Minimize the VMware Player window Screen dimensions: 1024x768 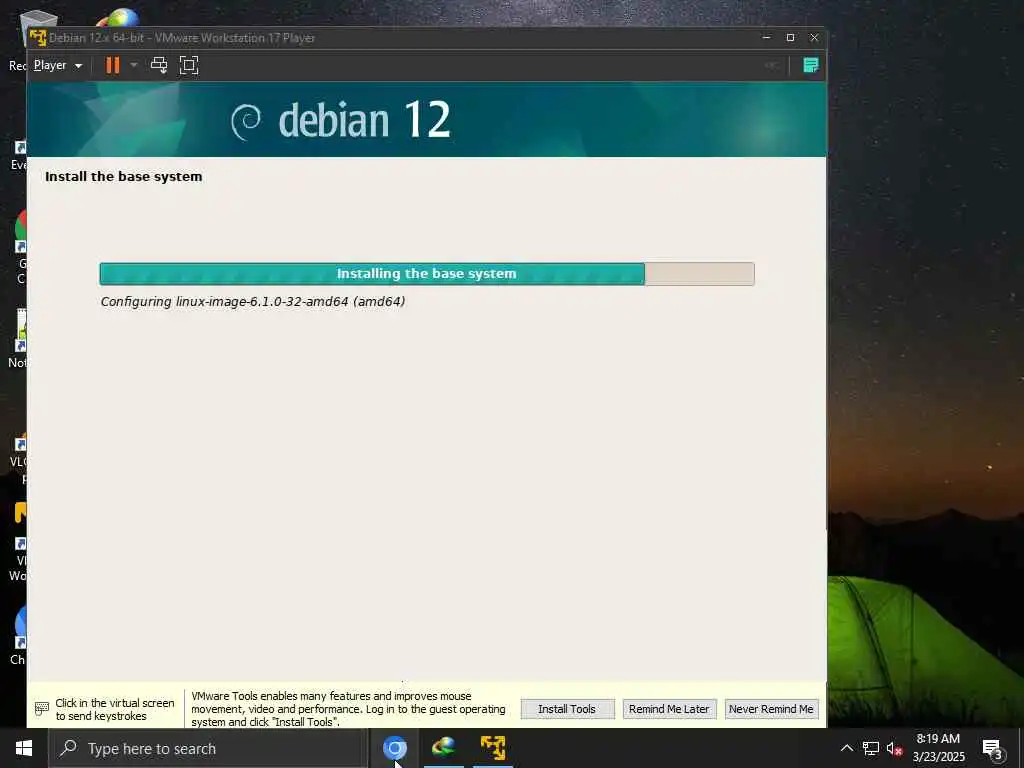(767, 38)
